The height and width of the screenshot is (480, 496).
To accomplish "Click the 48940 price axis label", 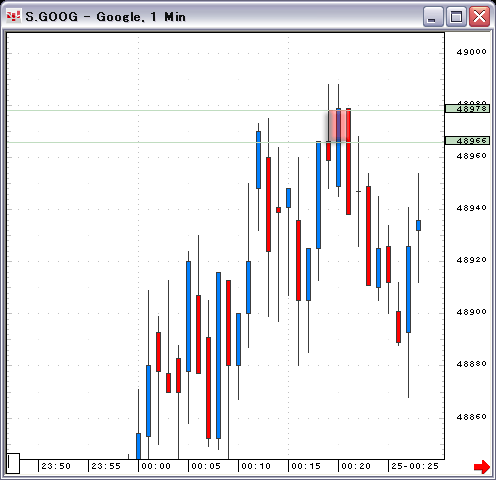I will [471, 208].
